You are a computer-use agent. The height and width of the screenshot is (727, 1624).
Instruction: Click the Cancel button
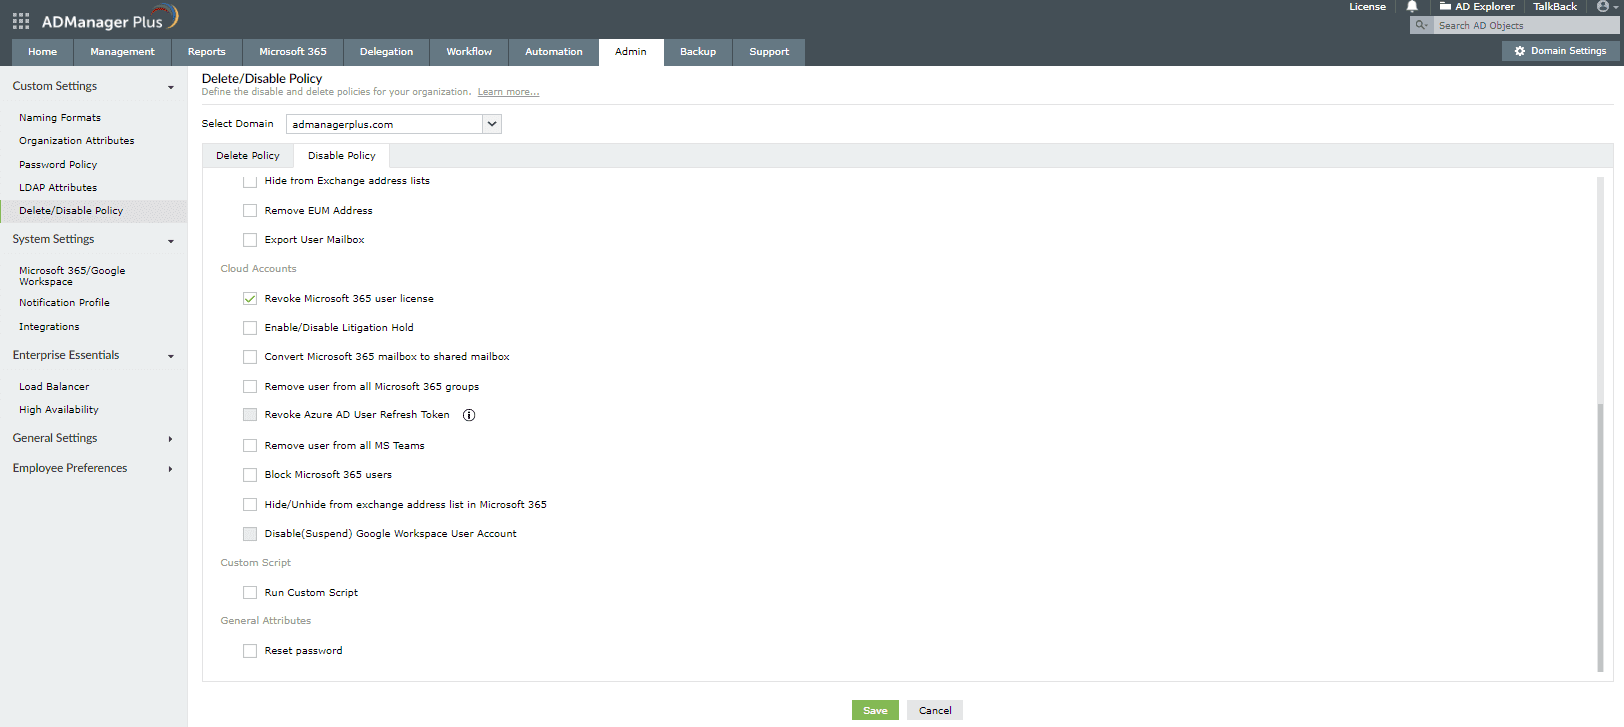(935, 711)
